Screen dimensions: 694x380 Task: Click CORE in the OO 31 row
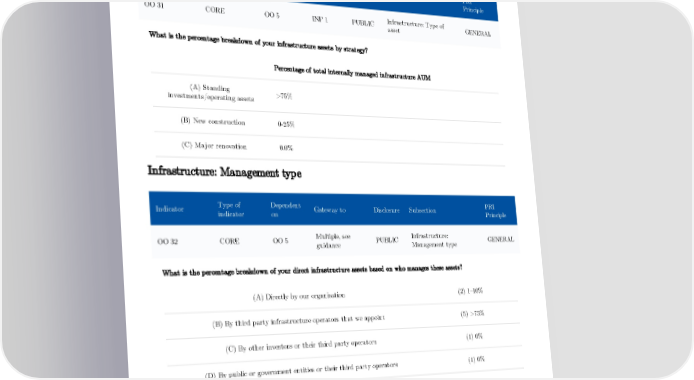tap(215, 10)
